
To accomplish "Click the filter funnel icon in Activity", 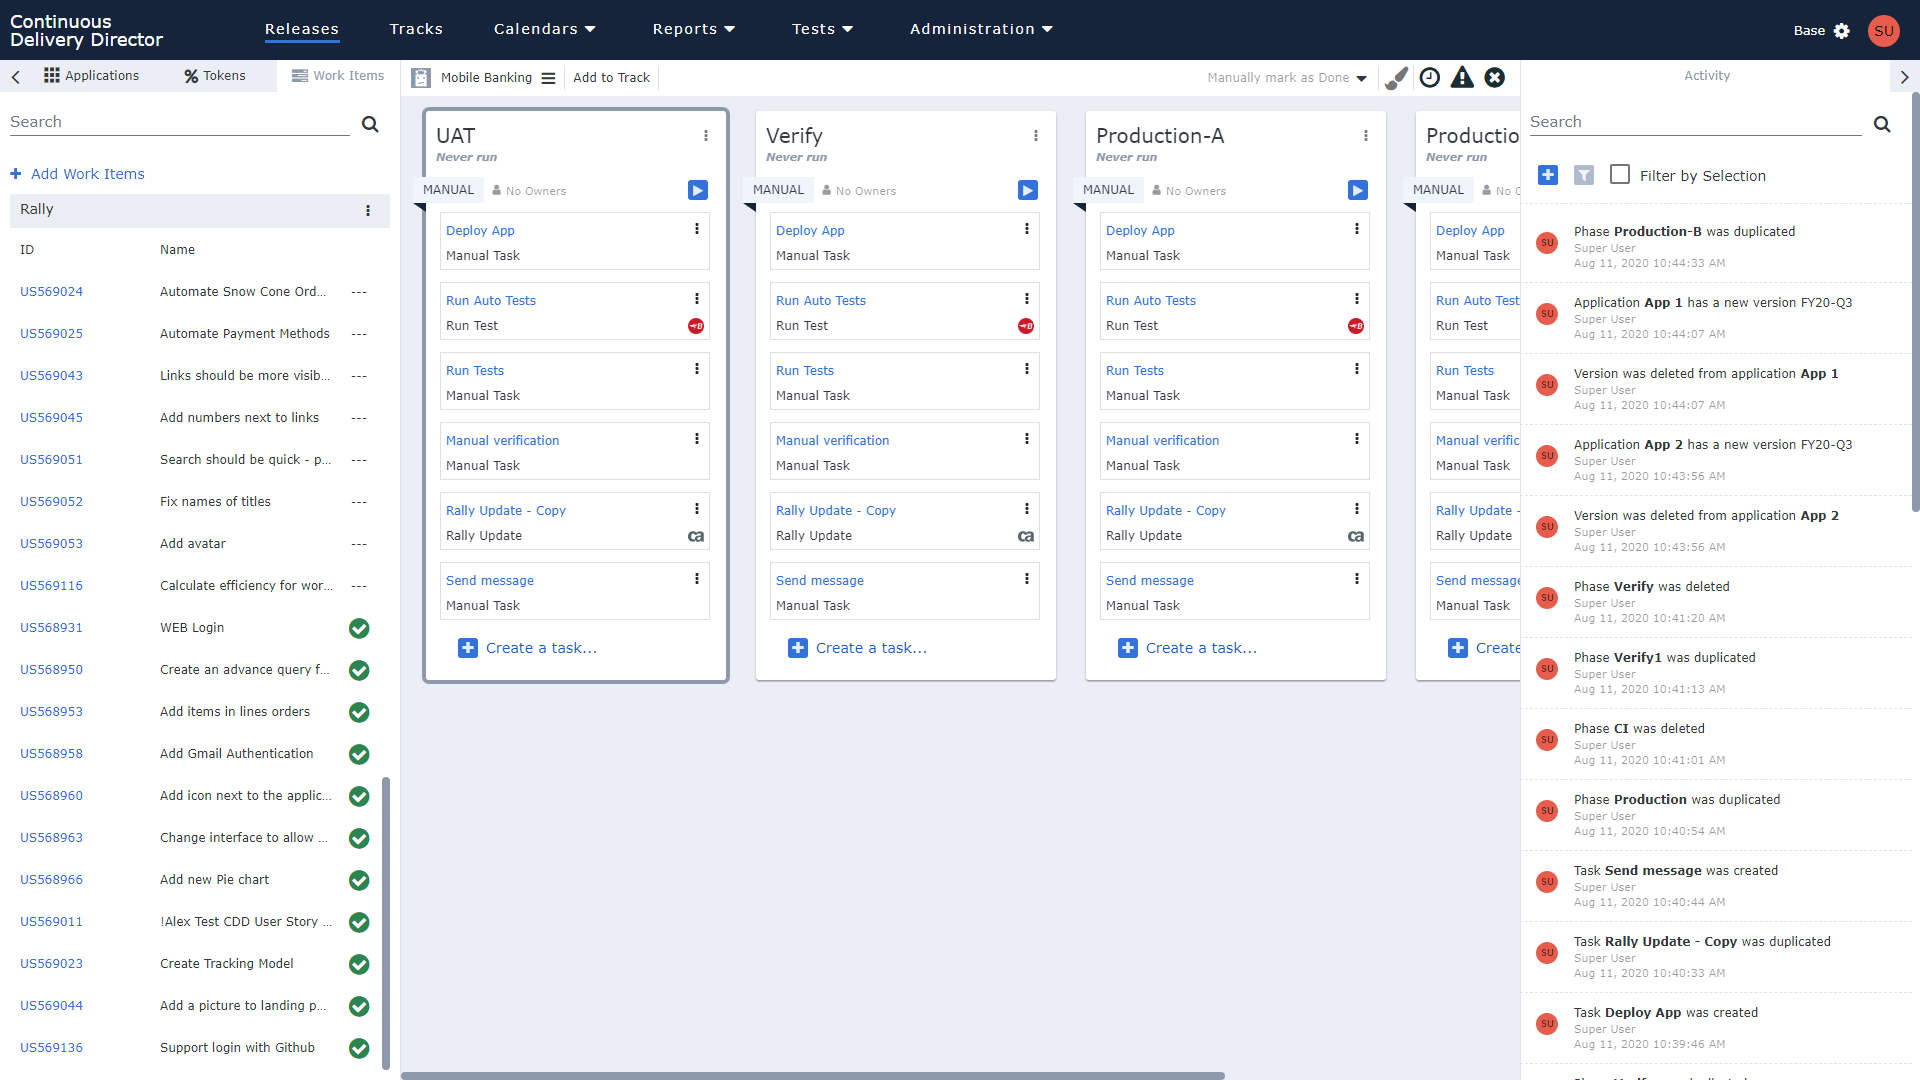I will pos(1584,175).
